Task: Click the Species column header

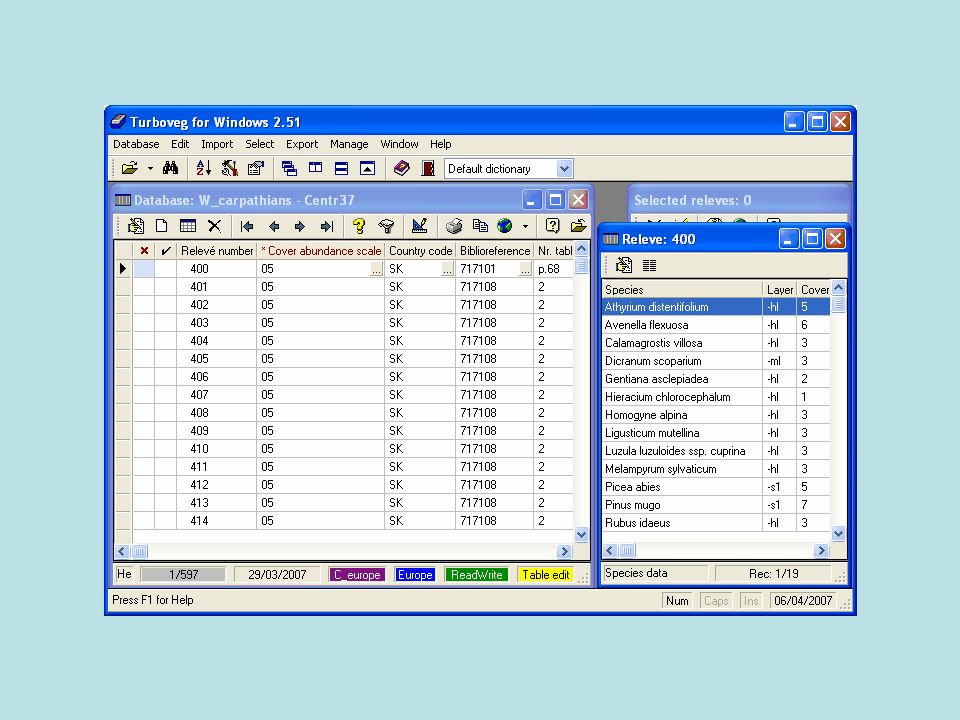Action: click(682, 290)
